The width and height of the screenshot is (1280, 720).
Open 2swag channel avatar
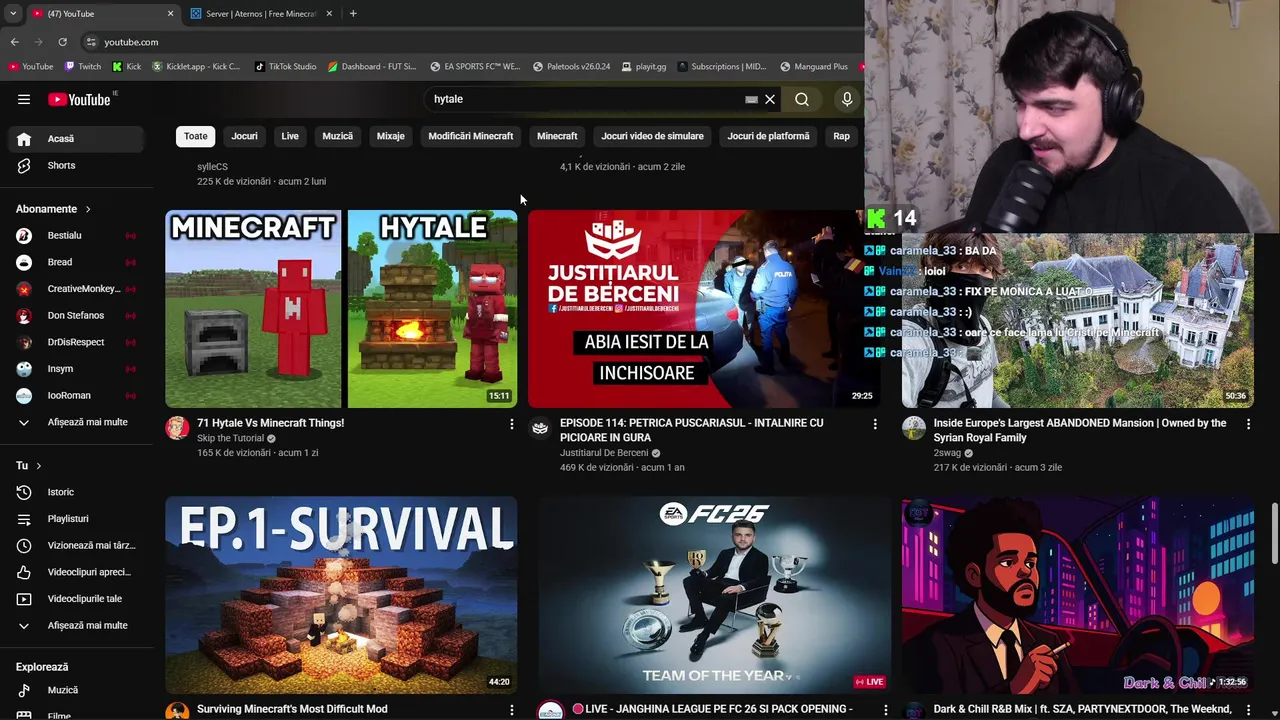point(914,428)
